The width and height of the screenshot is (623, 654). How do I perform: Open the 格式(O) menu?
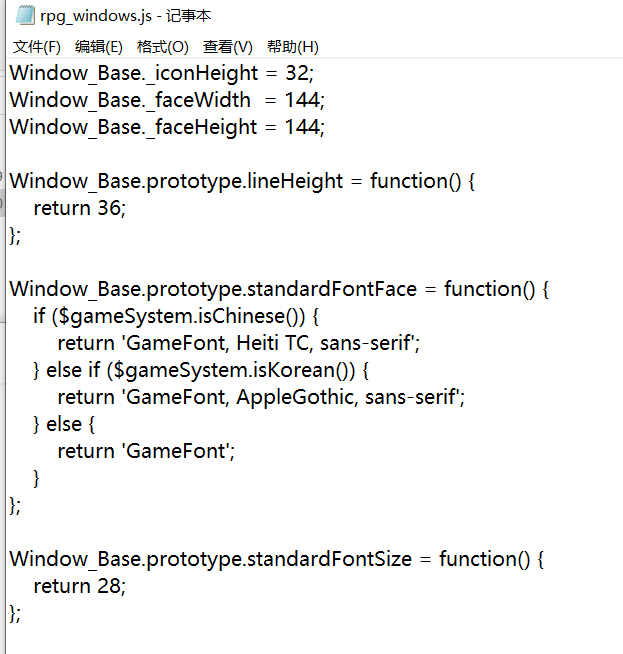163,47
